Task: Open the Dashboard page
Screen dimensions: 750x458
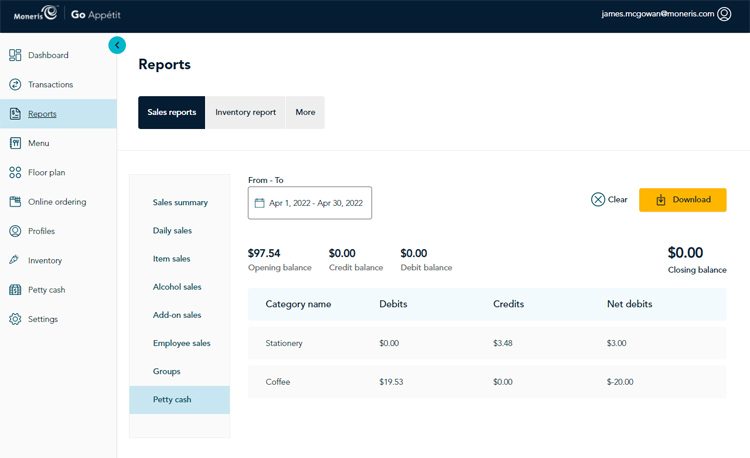Action: 48,55
